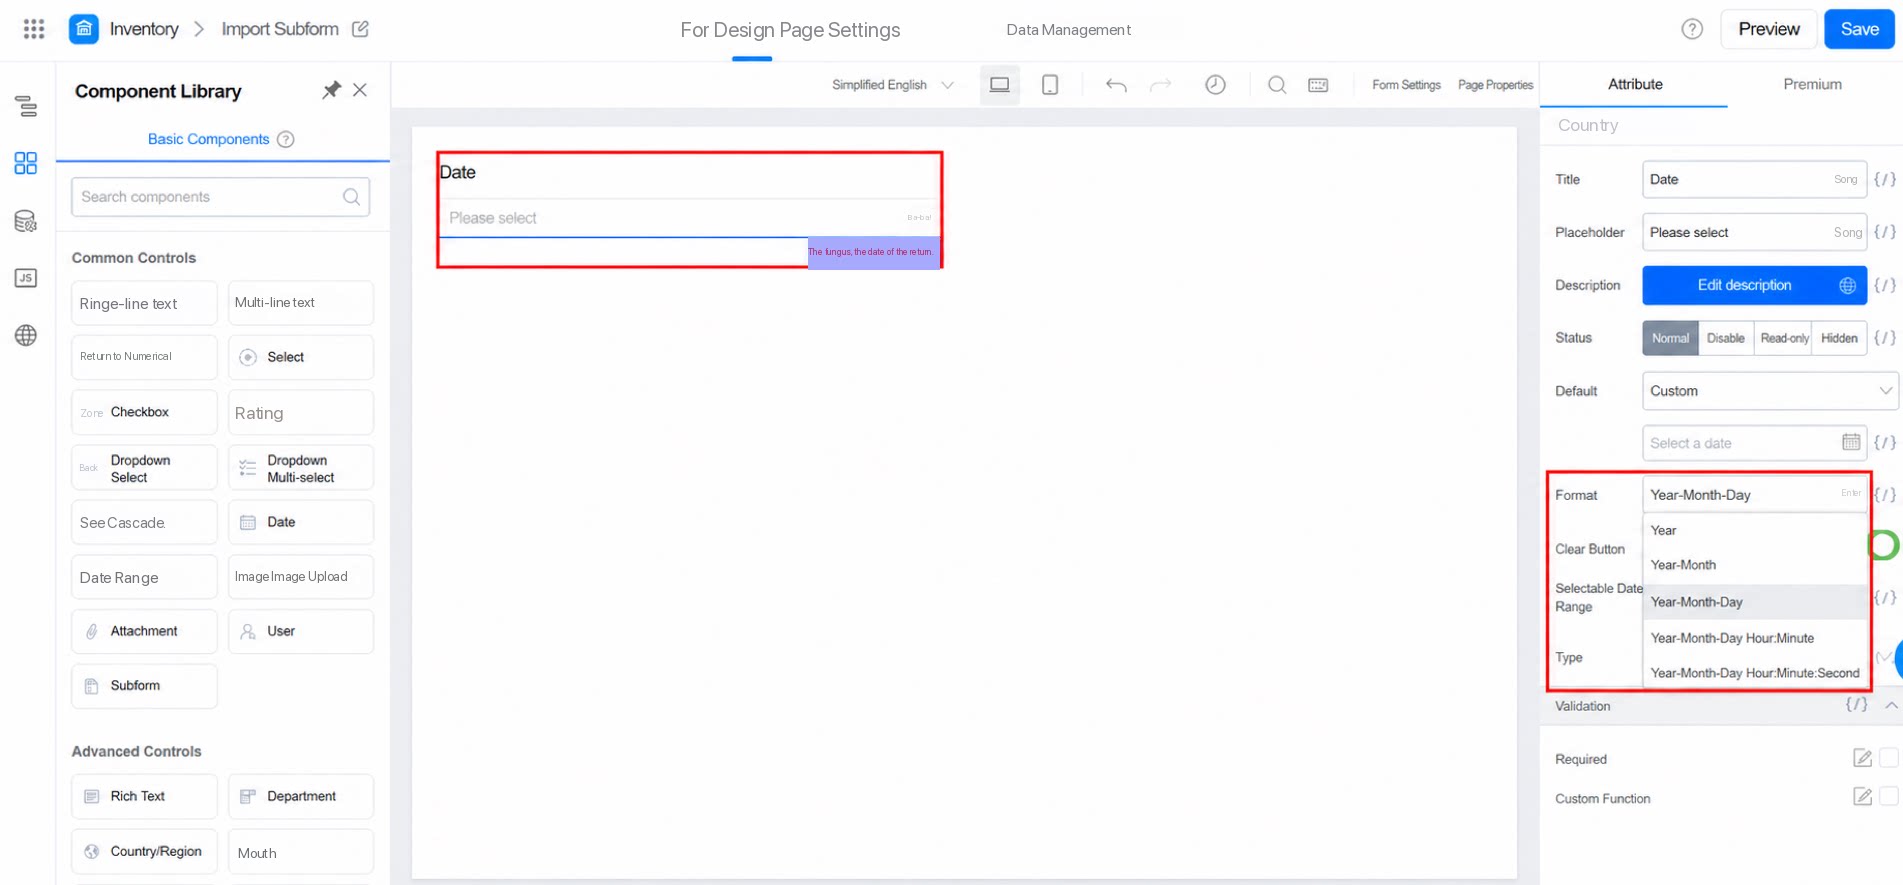Click the search magnifier in top toolbar
1903x885 pixels.
click(x=1277, y=85)
